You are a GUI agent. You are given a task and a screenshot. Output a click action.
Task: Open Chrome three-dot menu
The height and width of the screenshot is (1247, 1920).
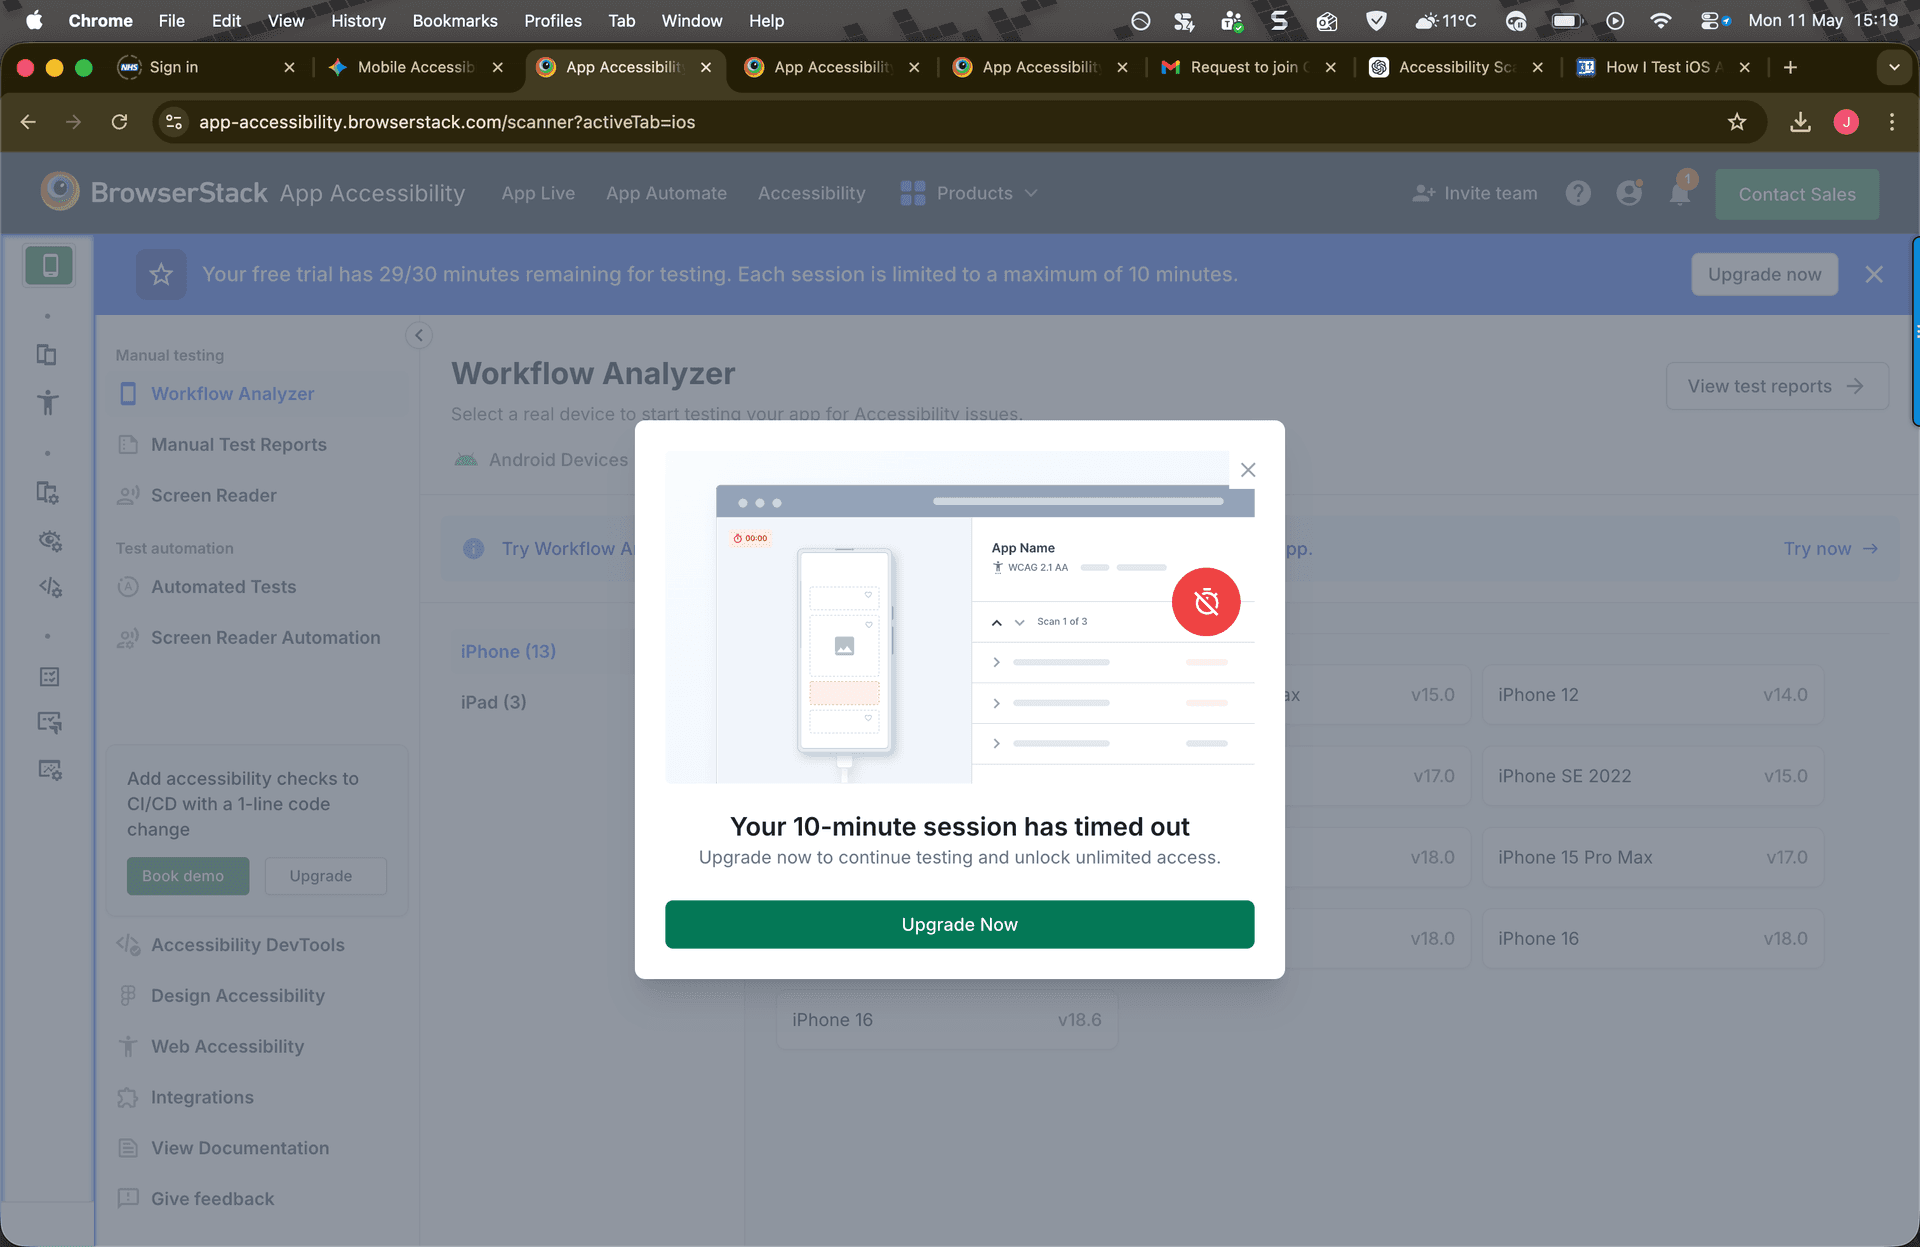click(x=1891, y=122)
